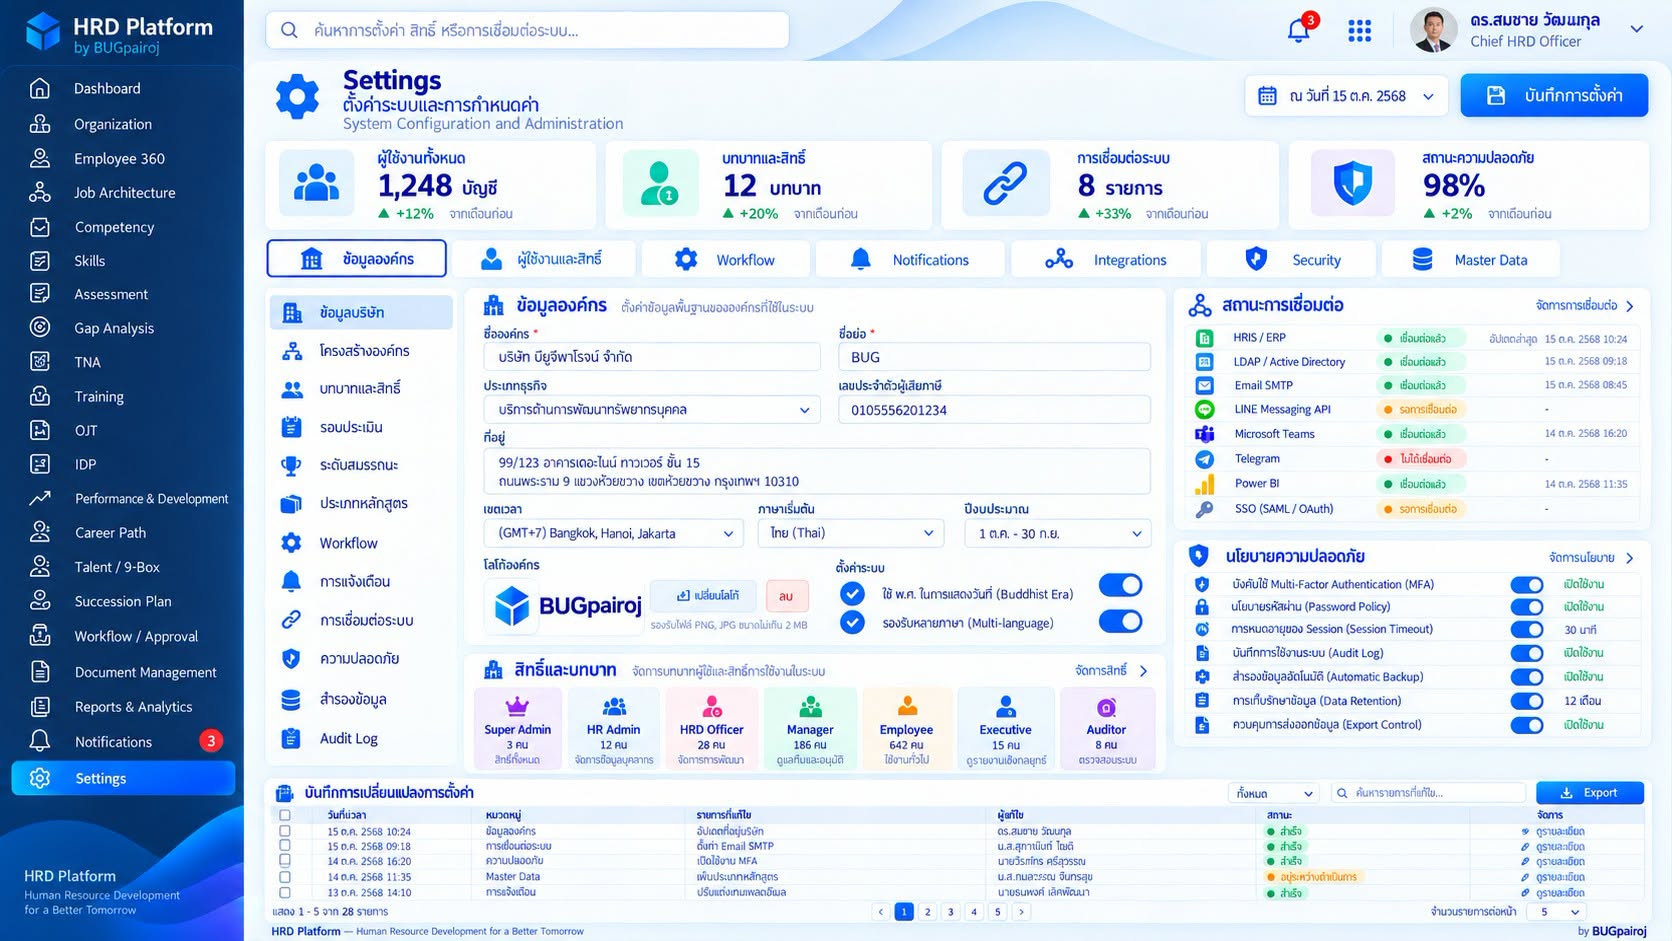Switch to the Master Data tab
The height and width of the screenshot is (941, 1672).
[1470, 259]
